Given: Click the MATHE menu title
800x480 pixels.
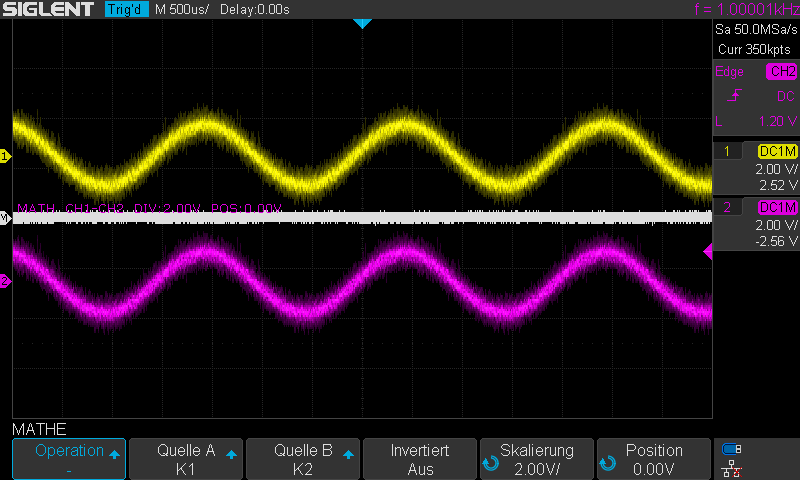Looking at the screenshot, I should coord(39,429).
